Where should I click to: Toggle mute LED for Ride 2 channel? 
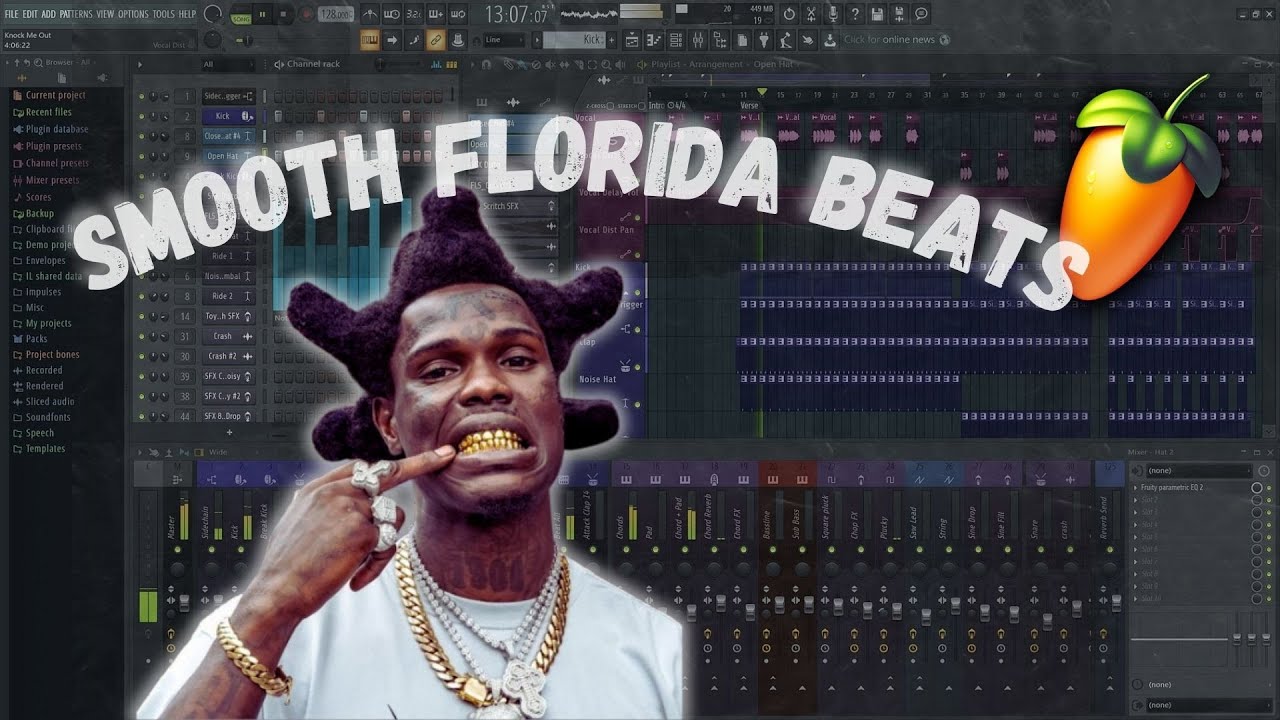pos(141,297)
